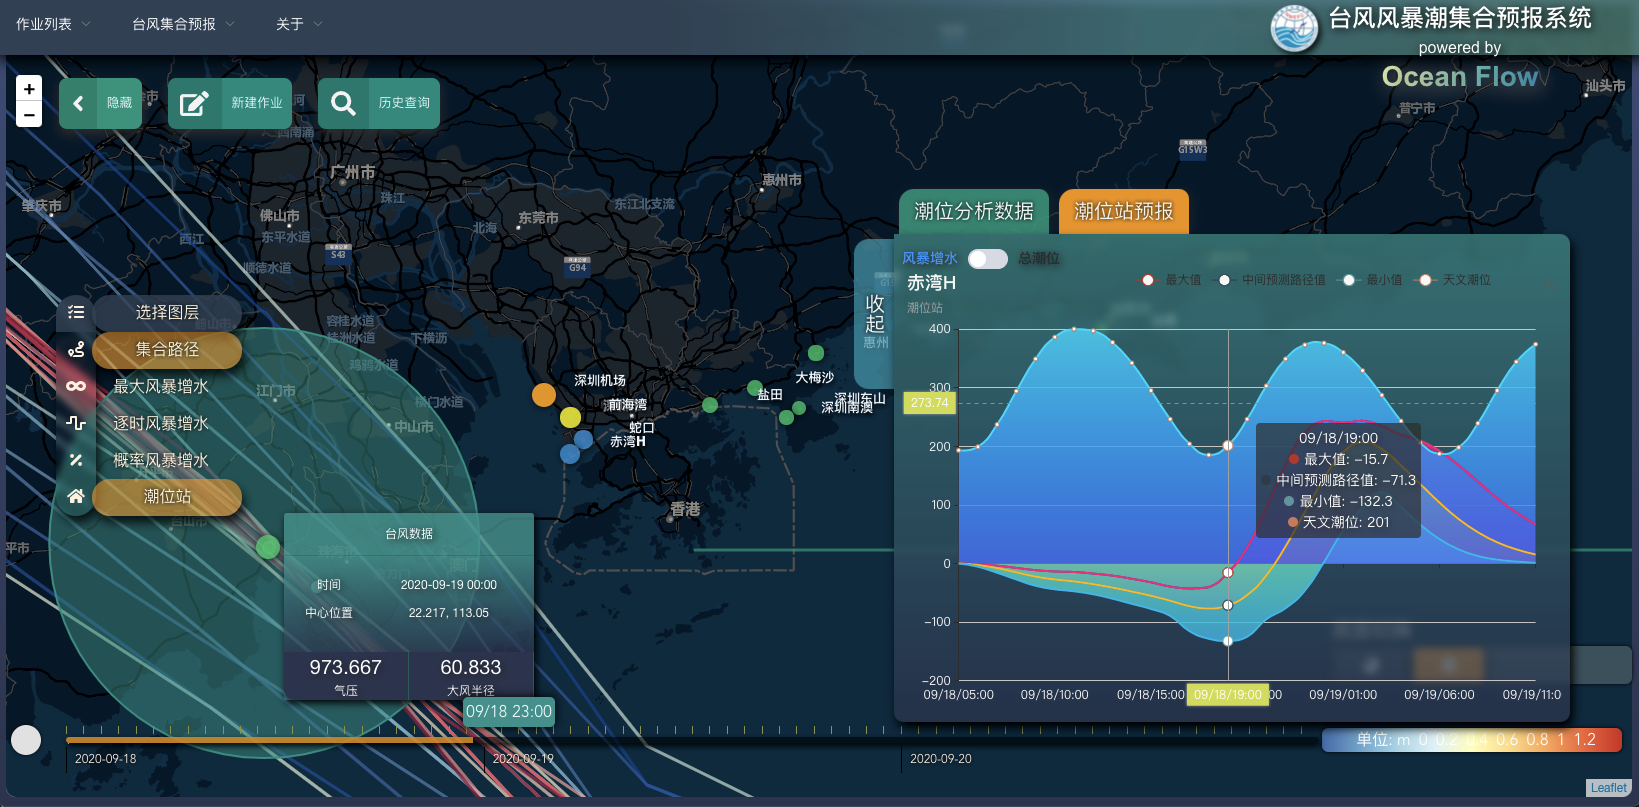The height and width of the screenshot is (807, 1639).
Task: Click the 赤湾H station title in chart
Action: (x=932, y=283)
